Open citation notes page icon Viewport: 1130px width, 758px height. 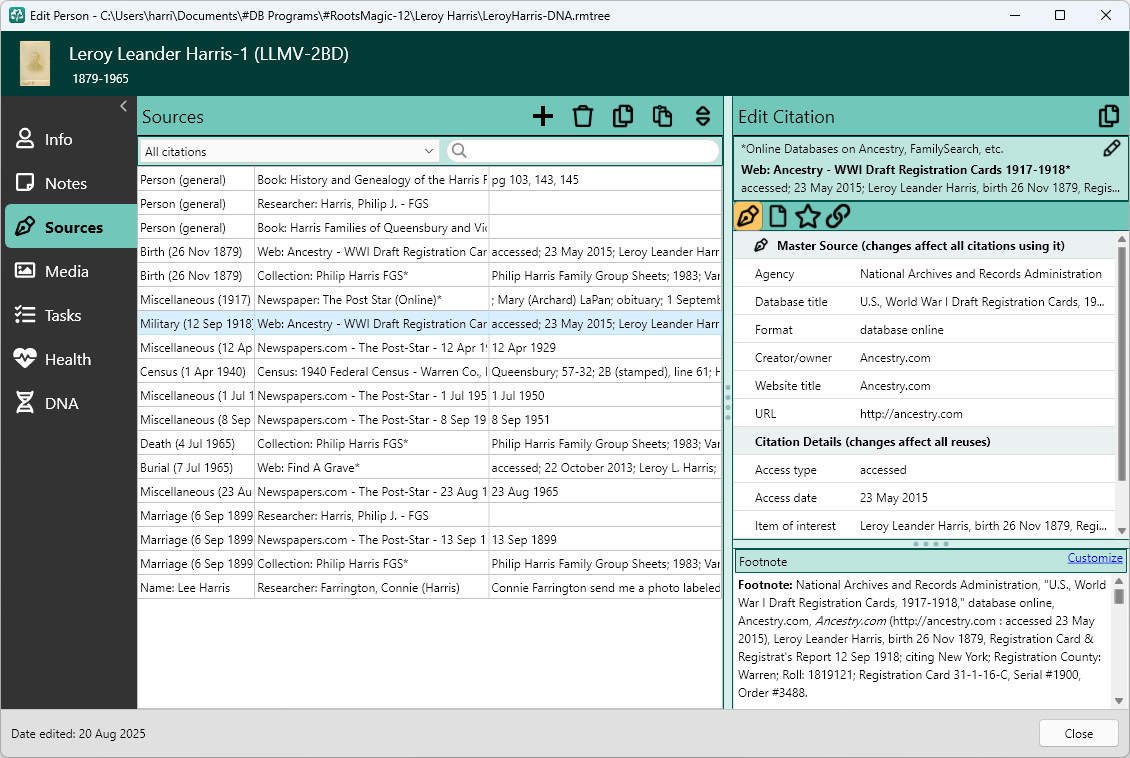[x=778, y=215]
